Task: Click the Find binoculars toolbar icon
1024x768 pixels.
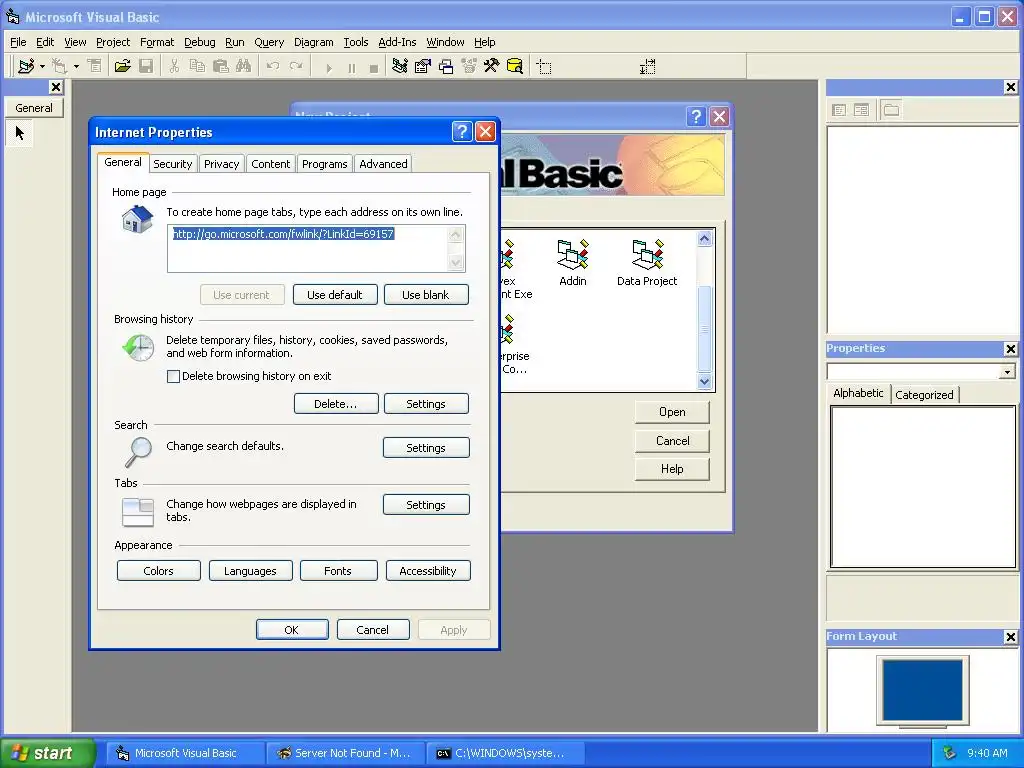Action: (x=244, y=66)
